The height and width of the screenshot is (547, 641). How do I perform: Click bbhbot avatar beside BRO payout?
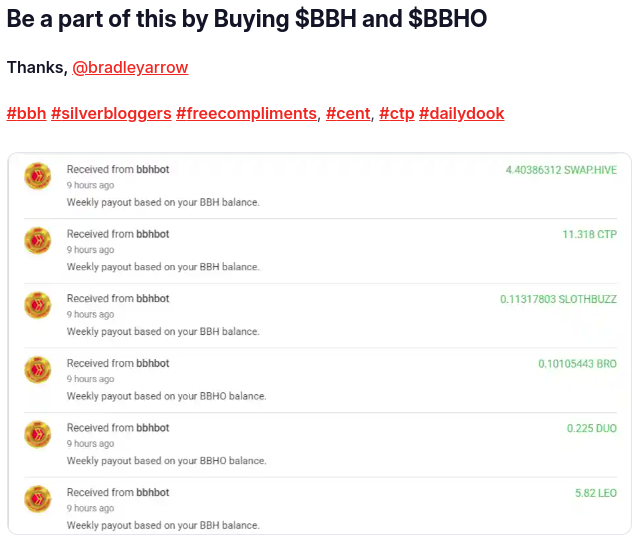click(38, 370)
